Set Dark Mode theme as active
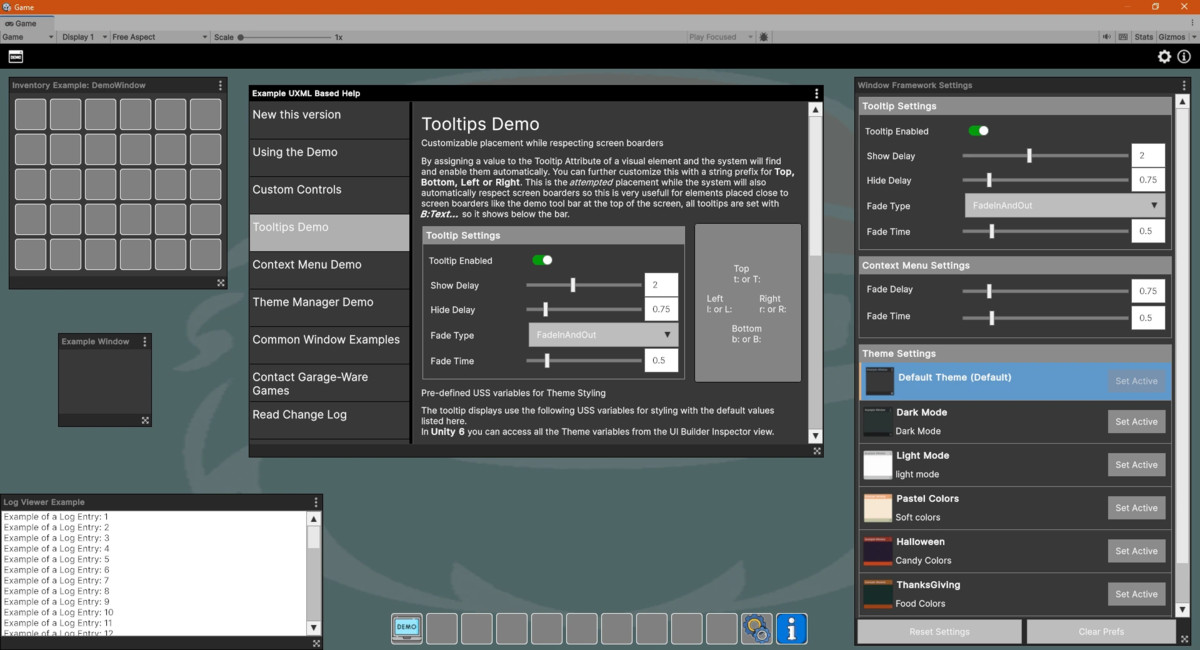This screenshot has width=1200, height=650. point(1136,422)
